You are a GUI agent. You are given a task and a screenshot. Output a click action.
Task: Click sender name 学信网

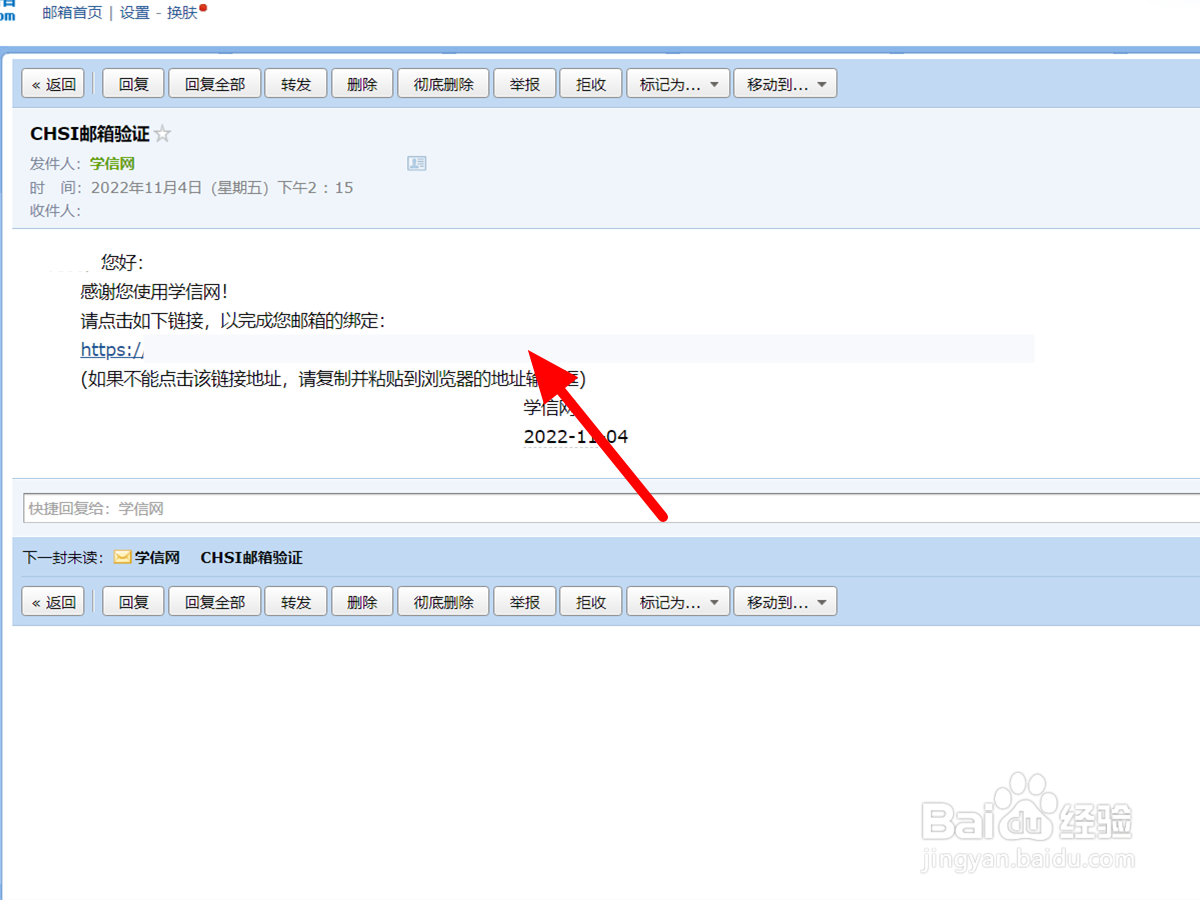pos(112,163)
